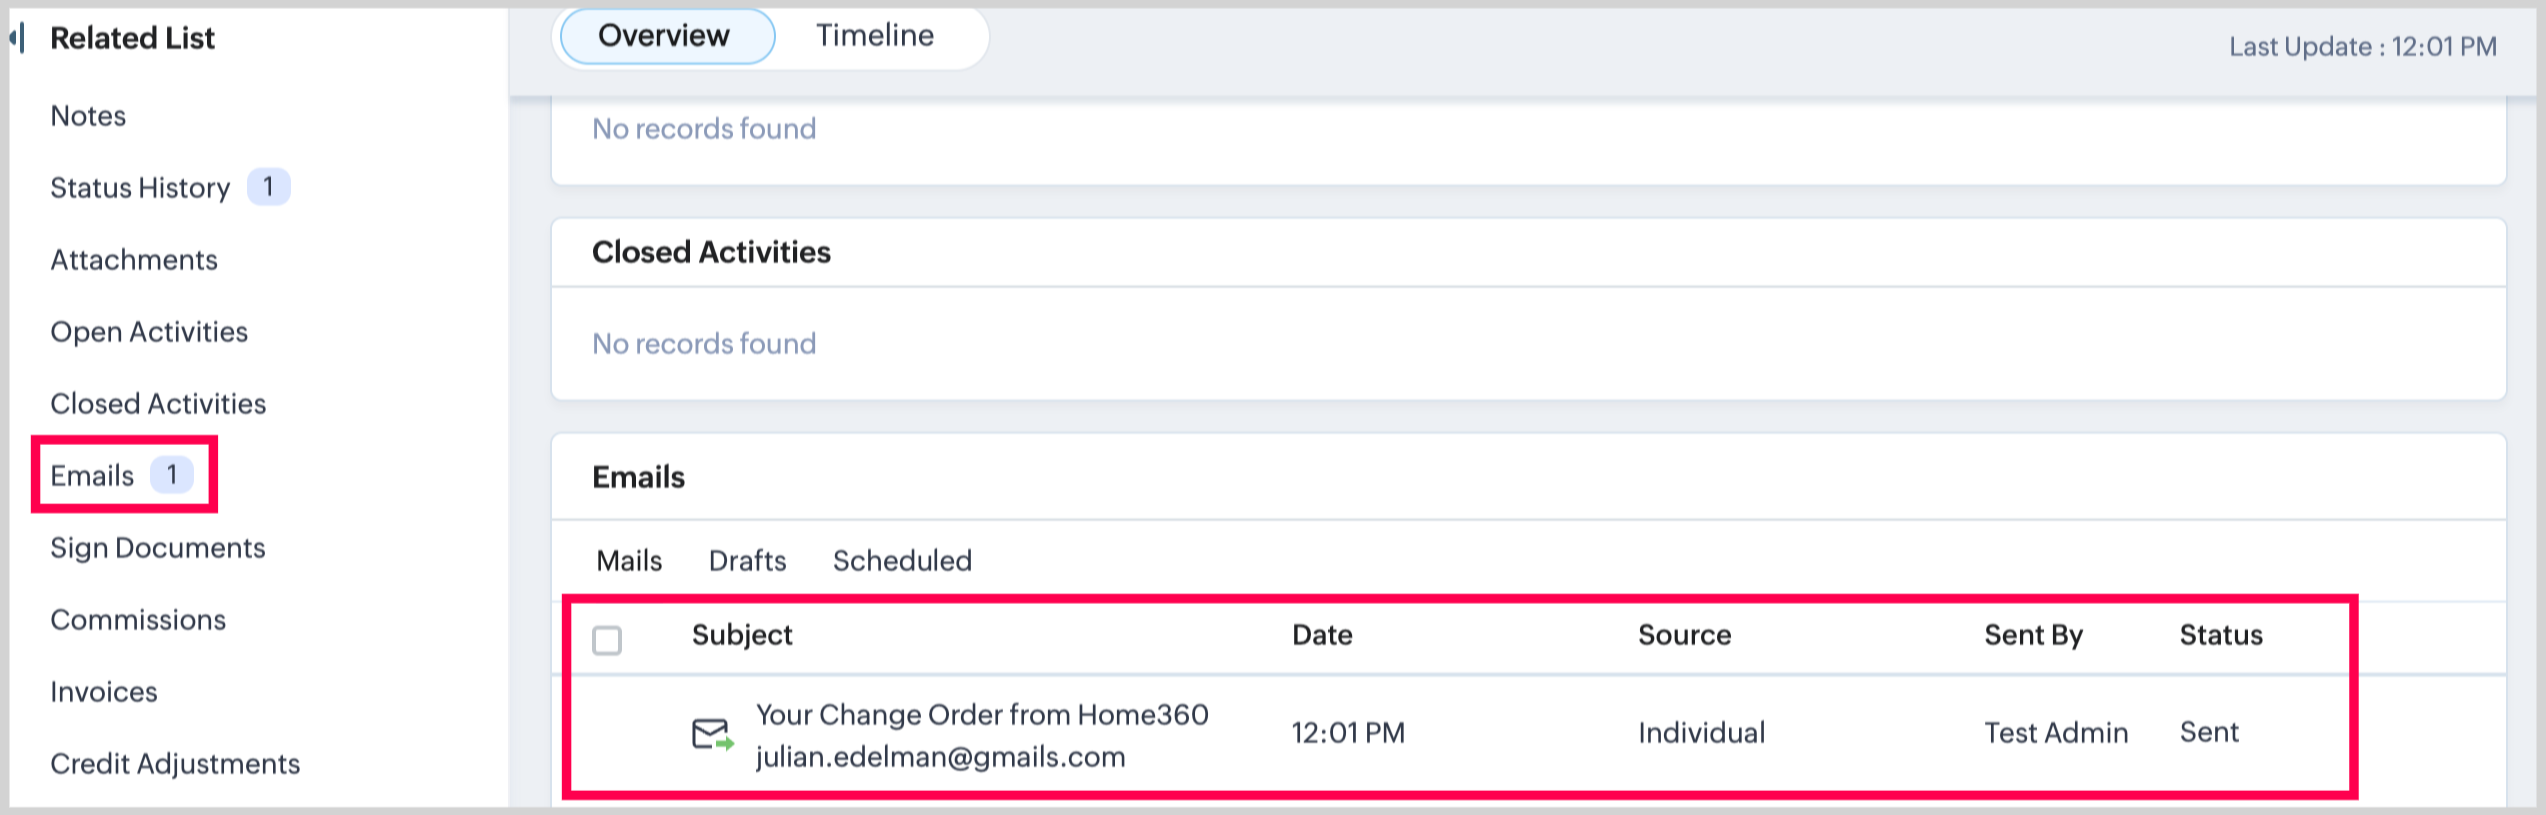
Task: Open Sign Documents related list
Action: 158,548
